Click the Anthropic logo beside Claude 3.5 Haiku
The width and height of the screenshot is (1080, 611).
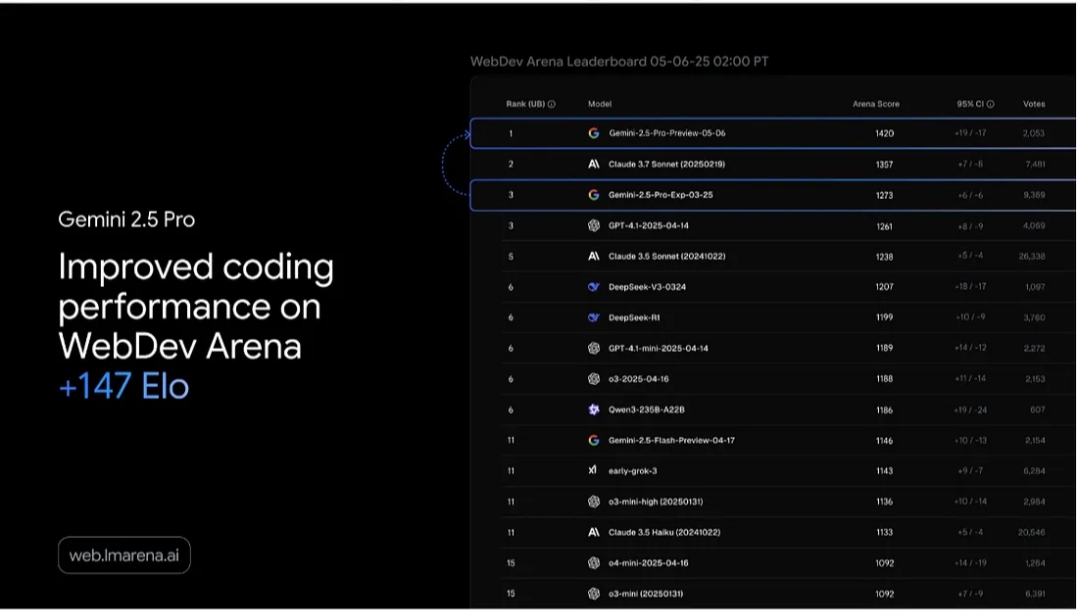[x=593, y=532]
